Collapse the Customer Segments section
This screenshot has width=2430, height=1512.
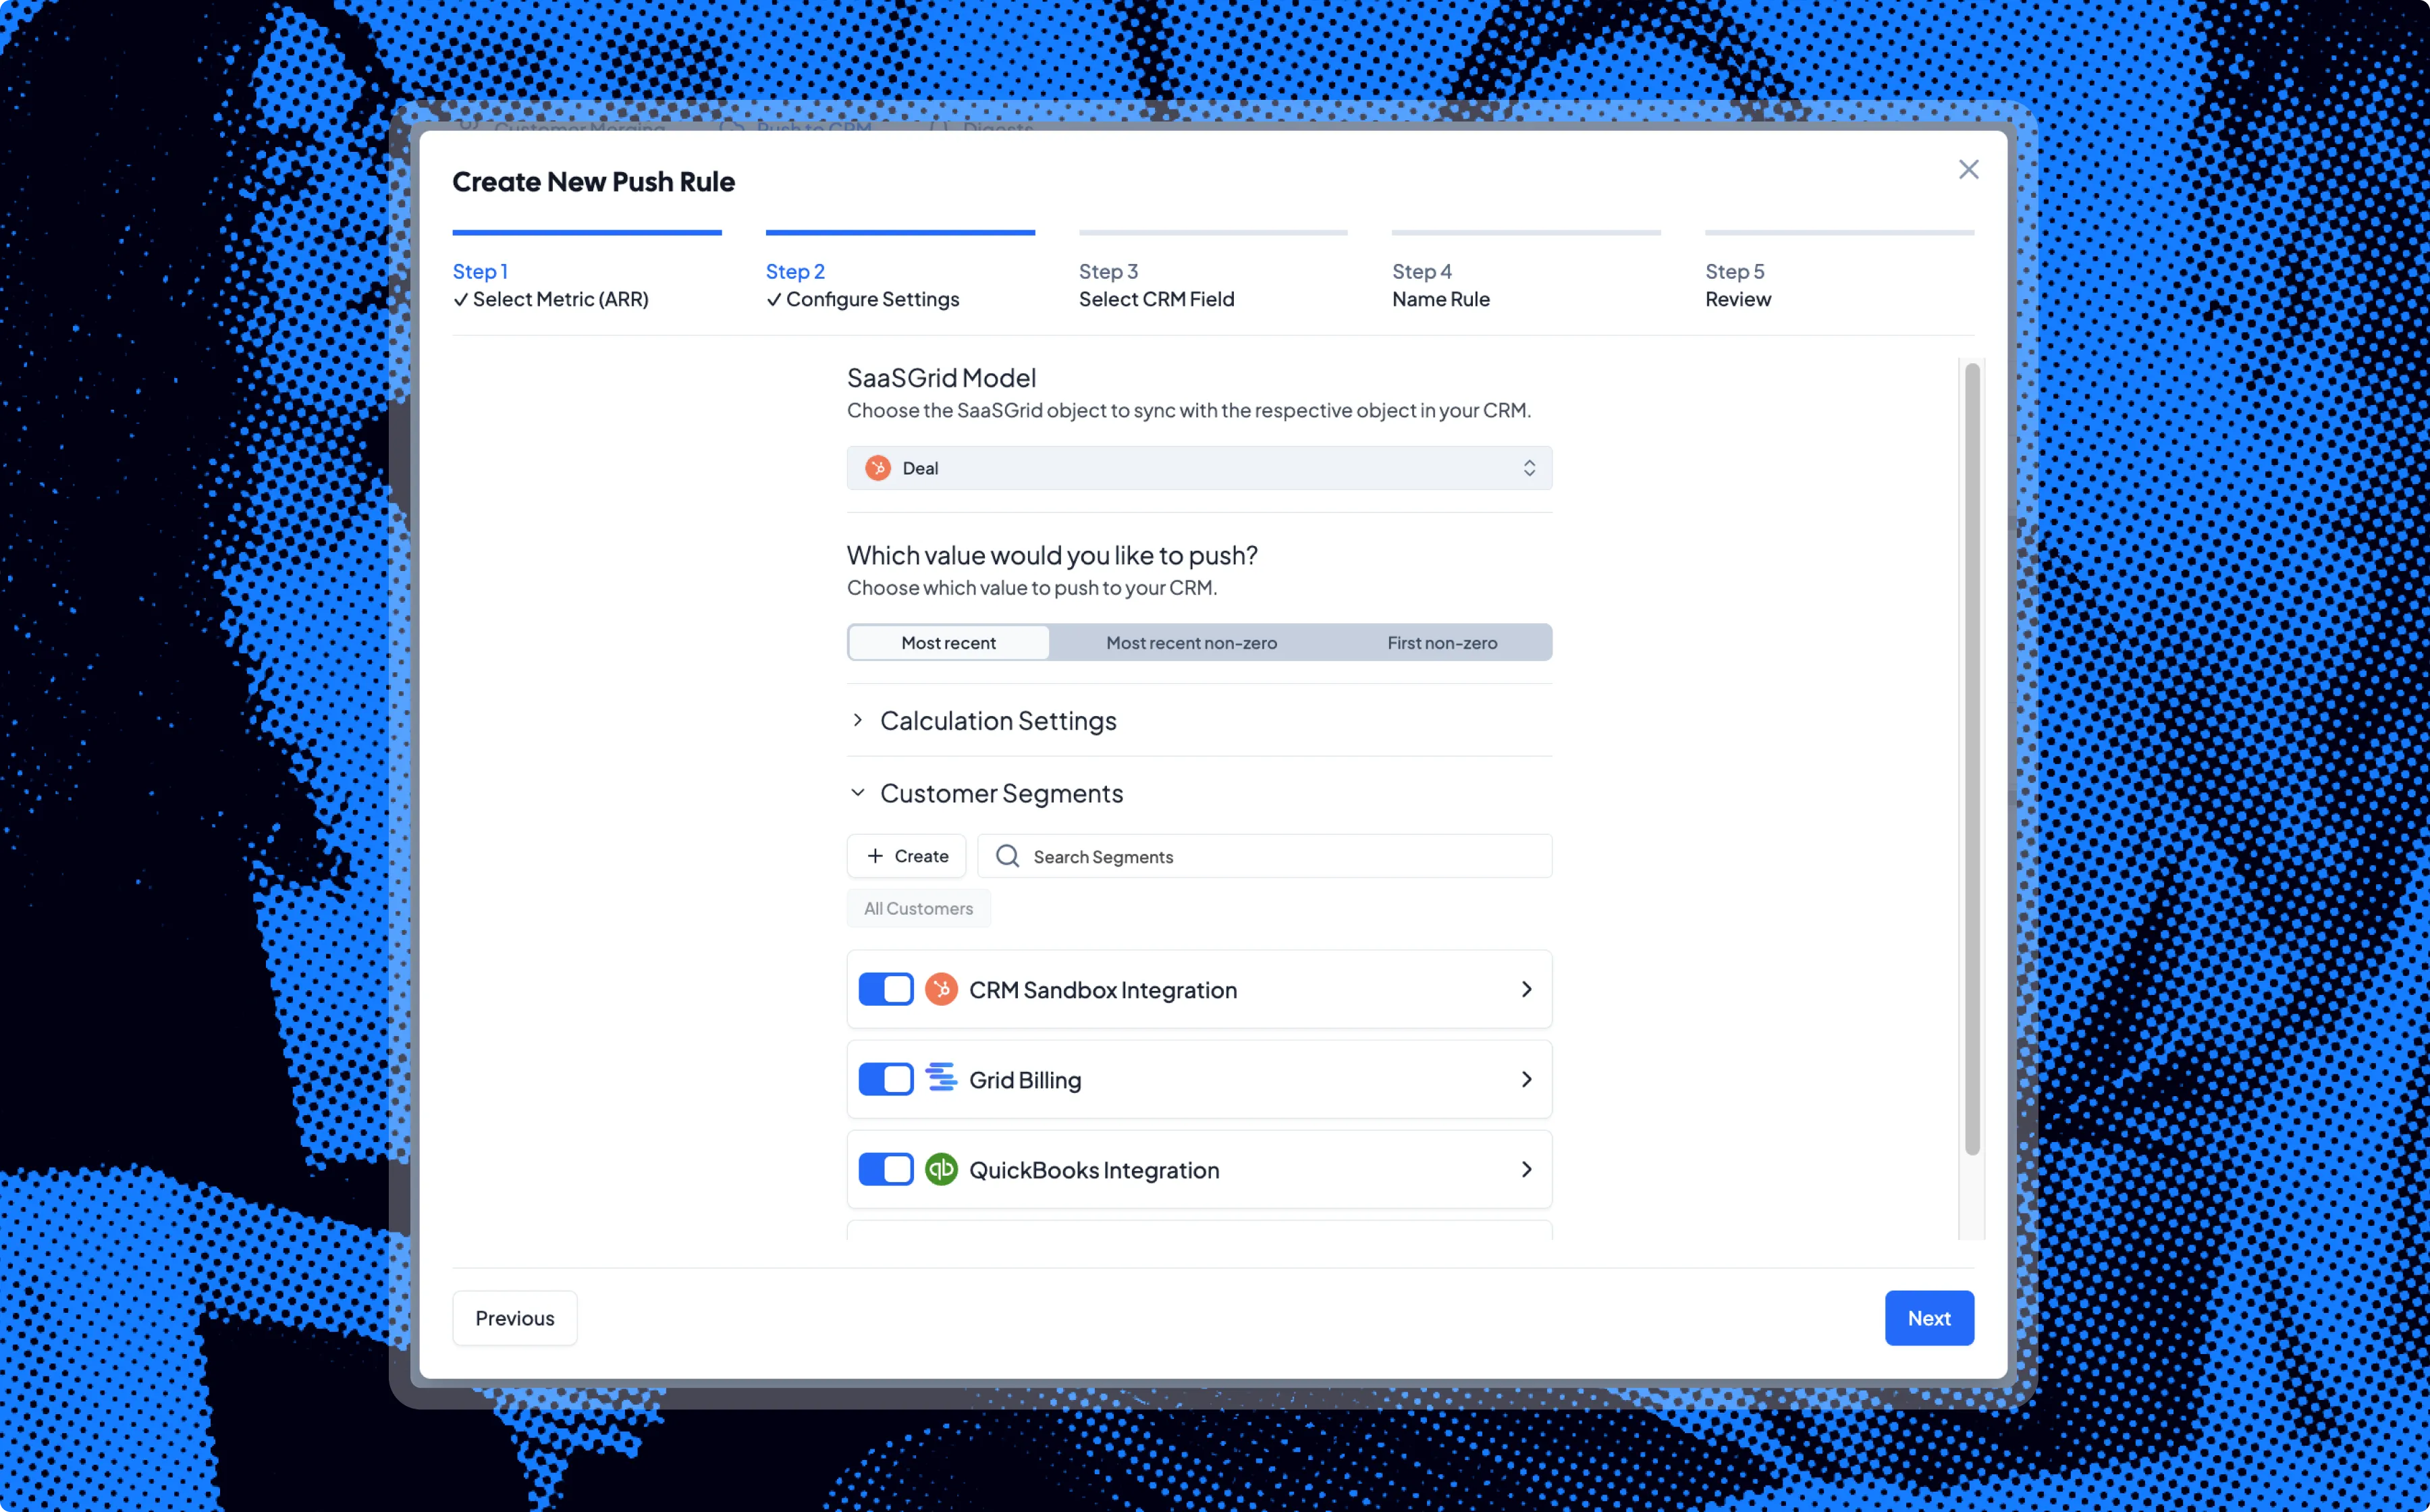(1000, 793)
